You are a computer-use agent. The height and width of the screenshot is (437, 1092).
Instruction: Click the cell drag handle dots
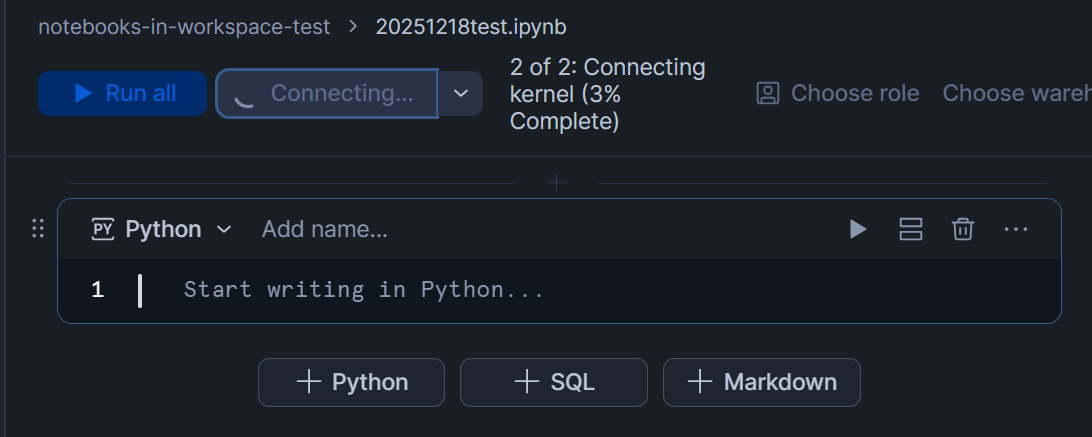click(38, 229)
